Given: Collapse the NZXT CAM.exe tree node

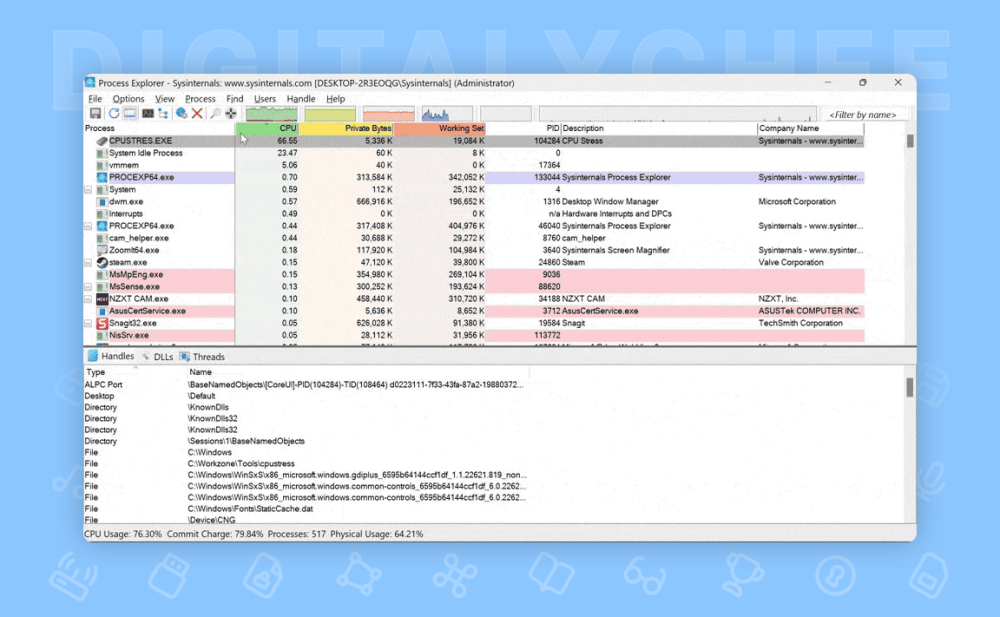Looking at the screenshot, I should pos(88,299).
